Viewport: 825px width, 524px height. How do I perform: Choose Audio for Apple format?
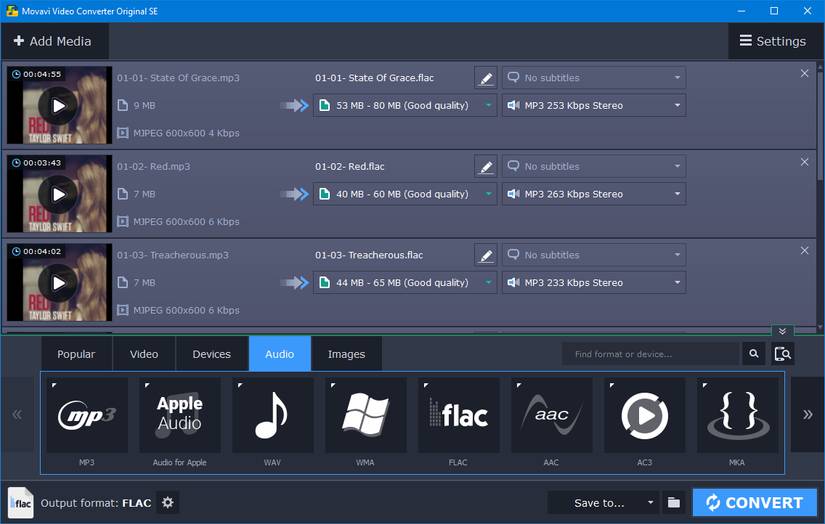point(180,415)
